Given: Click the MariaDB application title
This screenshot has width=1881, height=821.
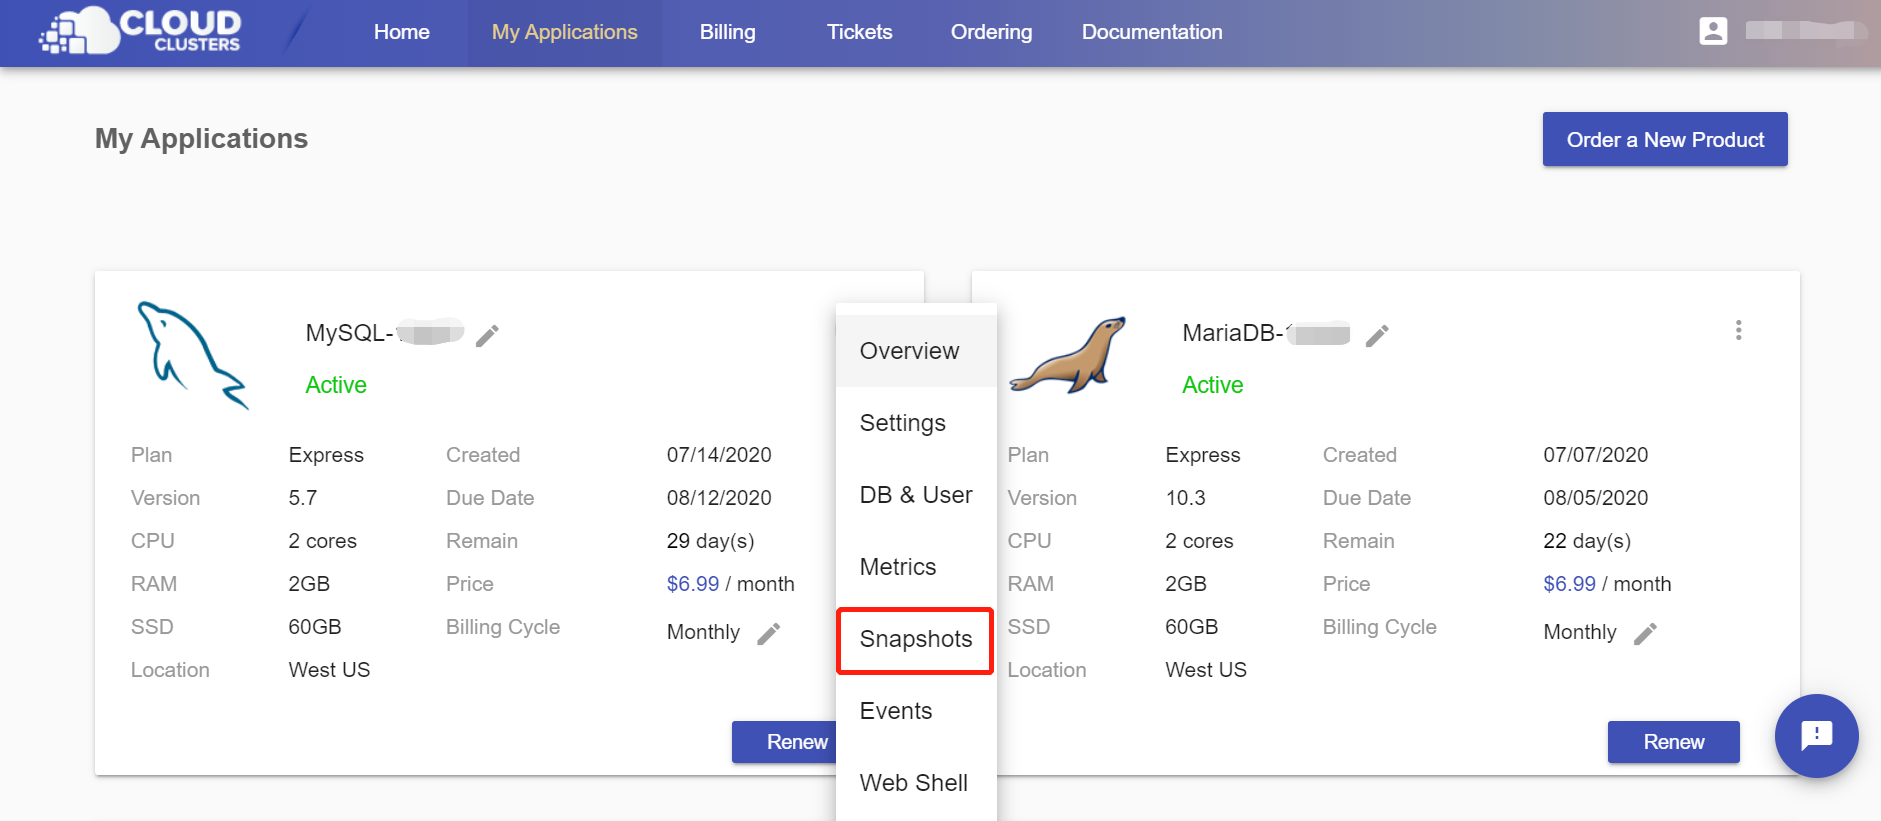Looking at the screenshot, I should (1266, 333).
